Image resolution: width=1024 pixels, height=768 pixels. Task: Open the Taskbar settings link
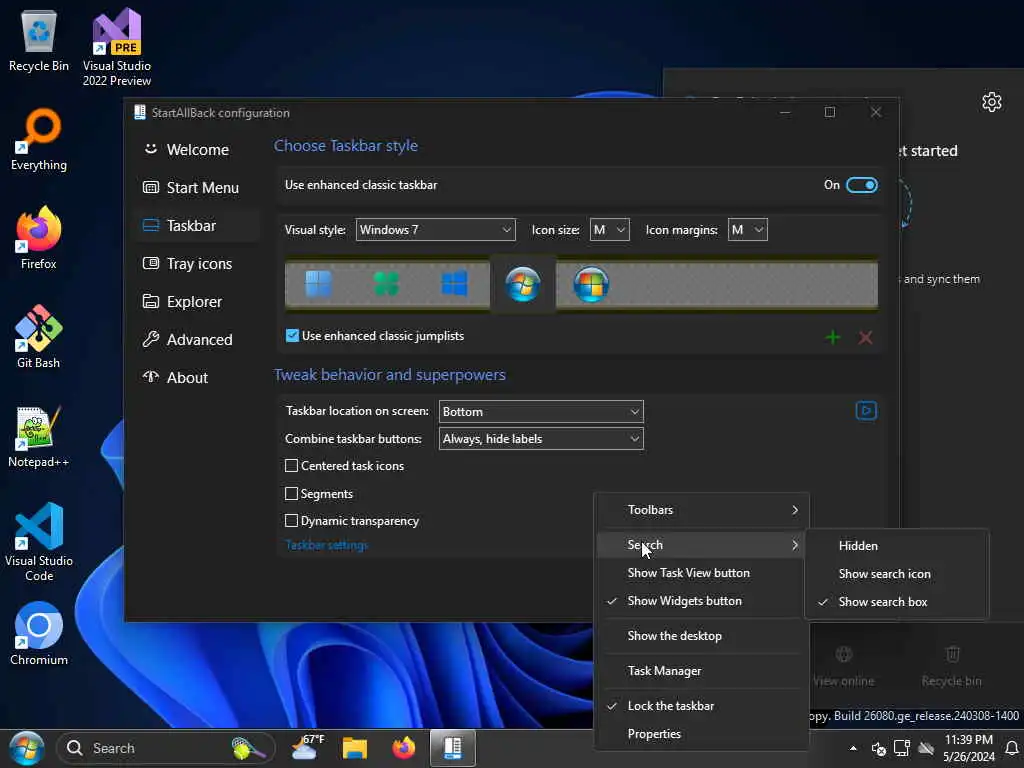click(x=327, y=545)
